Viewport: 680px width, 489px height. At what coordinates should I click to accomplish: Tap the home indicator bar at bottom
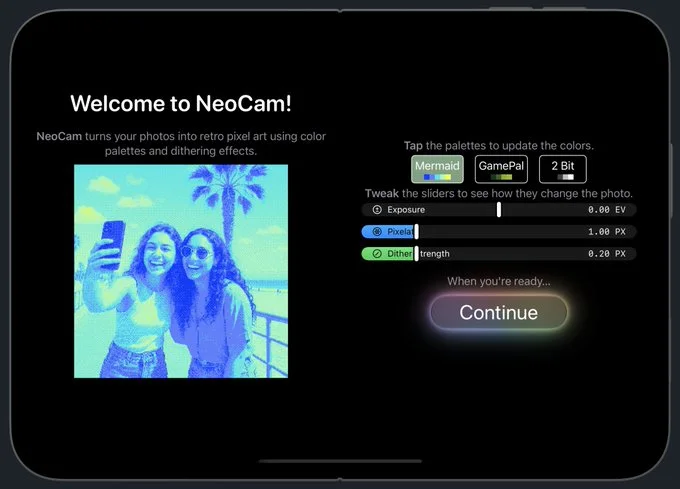point(340,461)
